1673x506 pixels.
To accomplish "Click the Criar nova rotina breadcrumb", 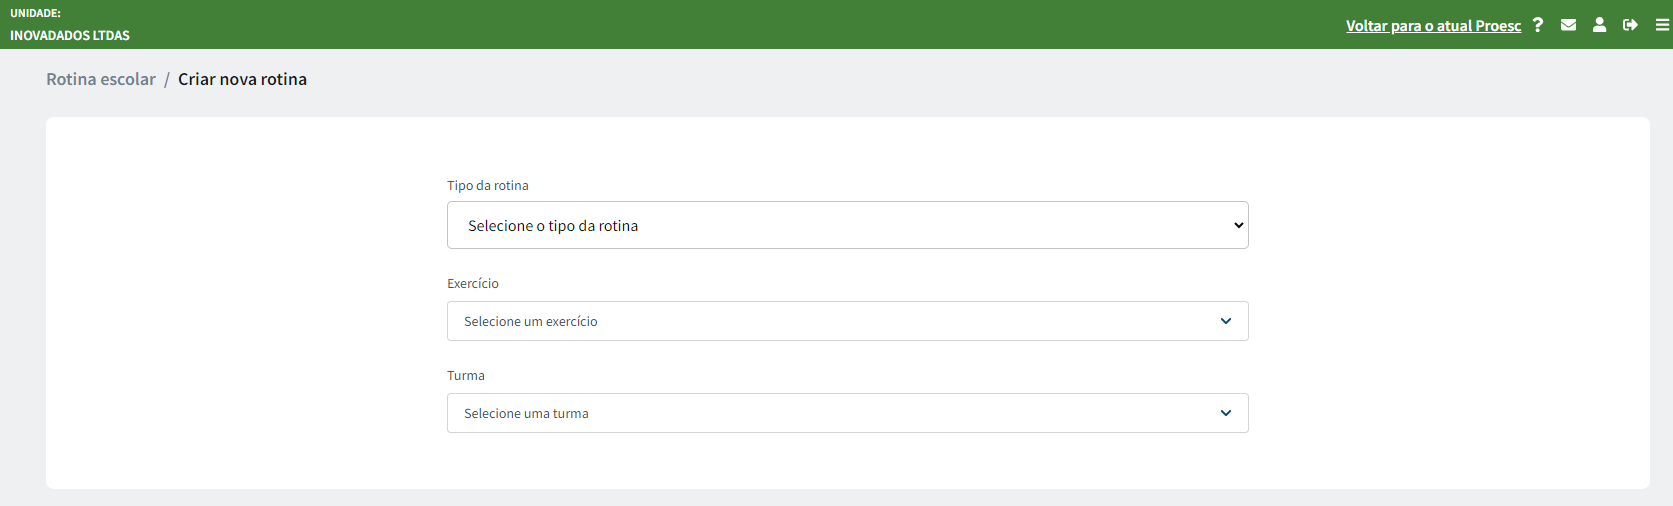I will pos(242,79).
